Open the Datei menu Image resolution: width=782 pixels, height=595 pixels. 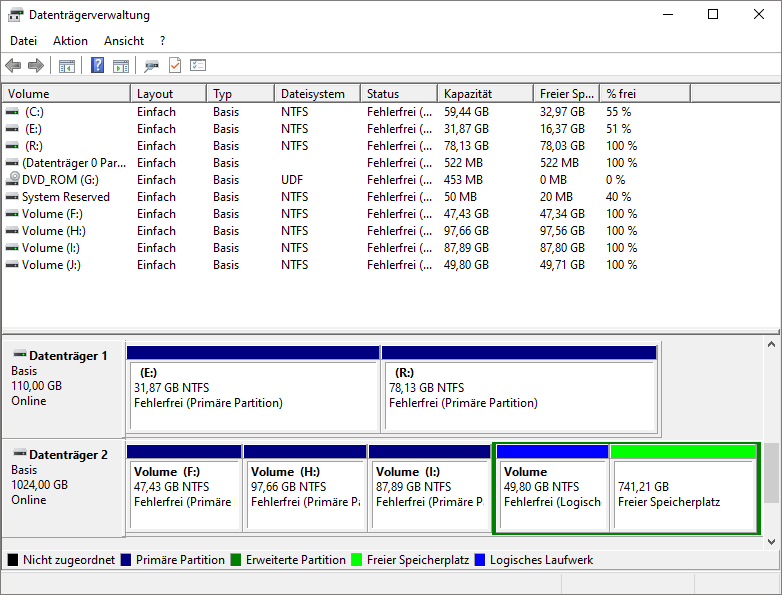[x=23, y=41]
